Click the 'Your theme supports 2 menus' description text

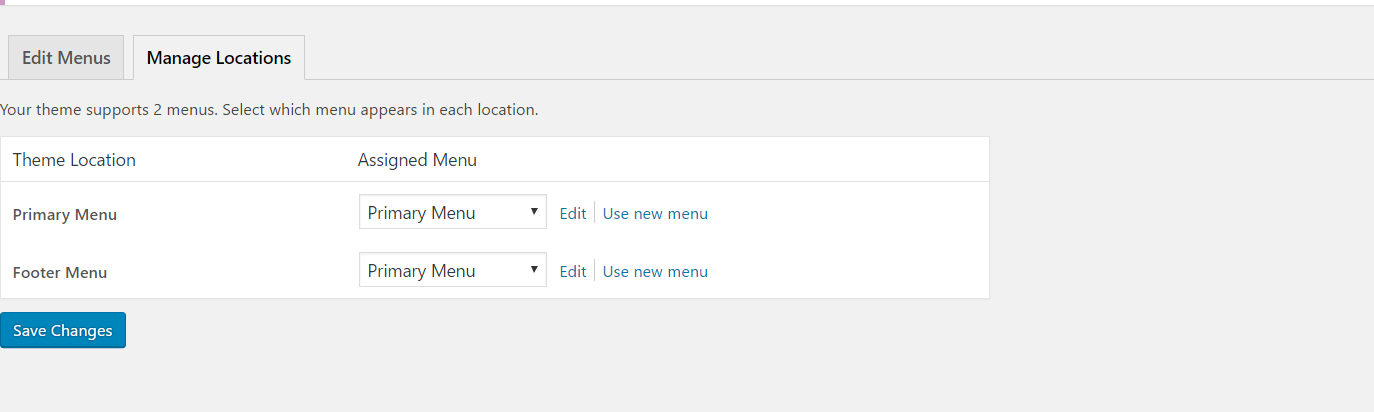point(269,110)
